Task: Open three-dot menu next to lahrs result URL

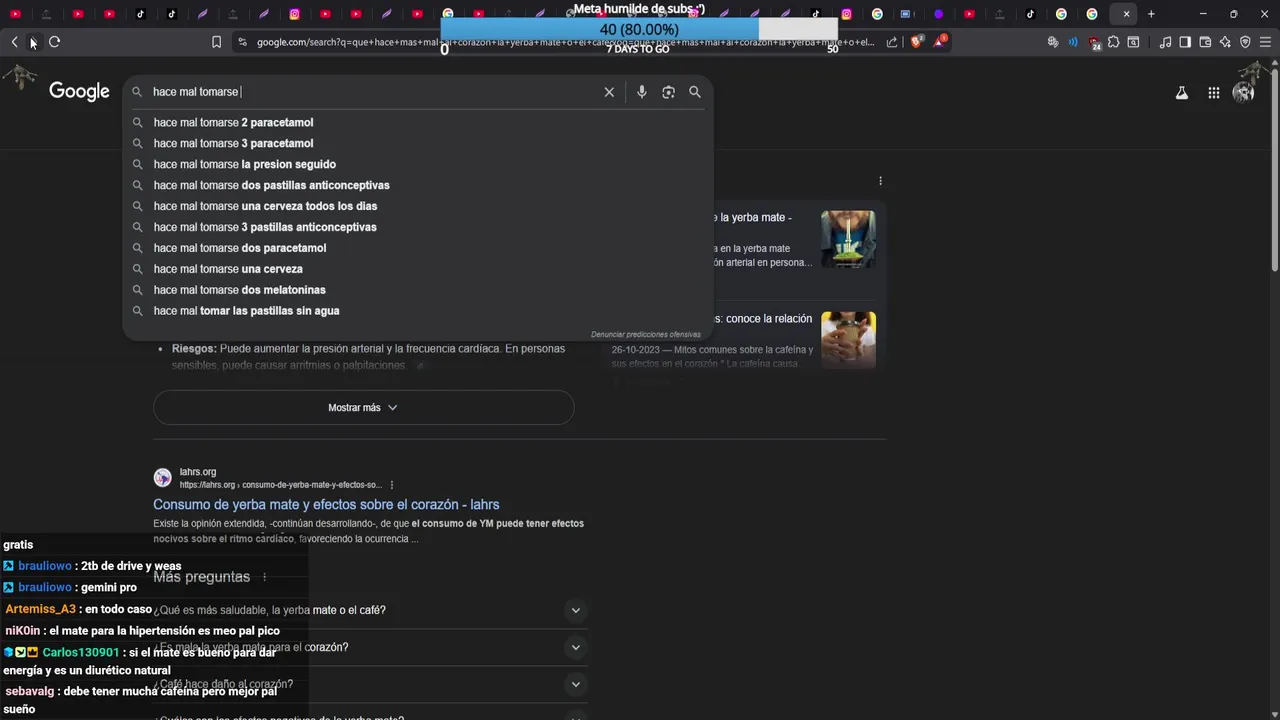Action: (392, 485)
